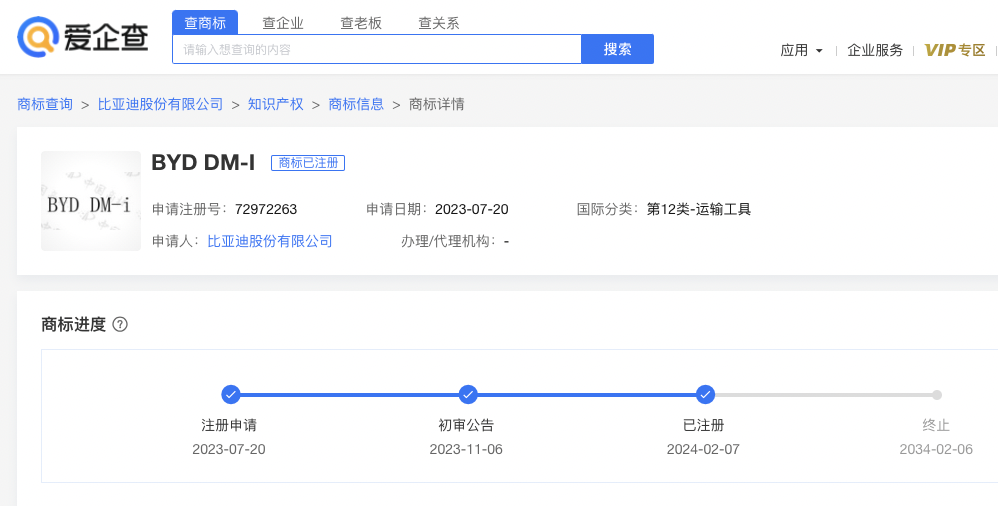Viewport: 998px width, 506px height.
Task: Select the application date 2023-07-20 in the details
Action: click(472, 209)
